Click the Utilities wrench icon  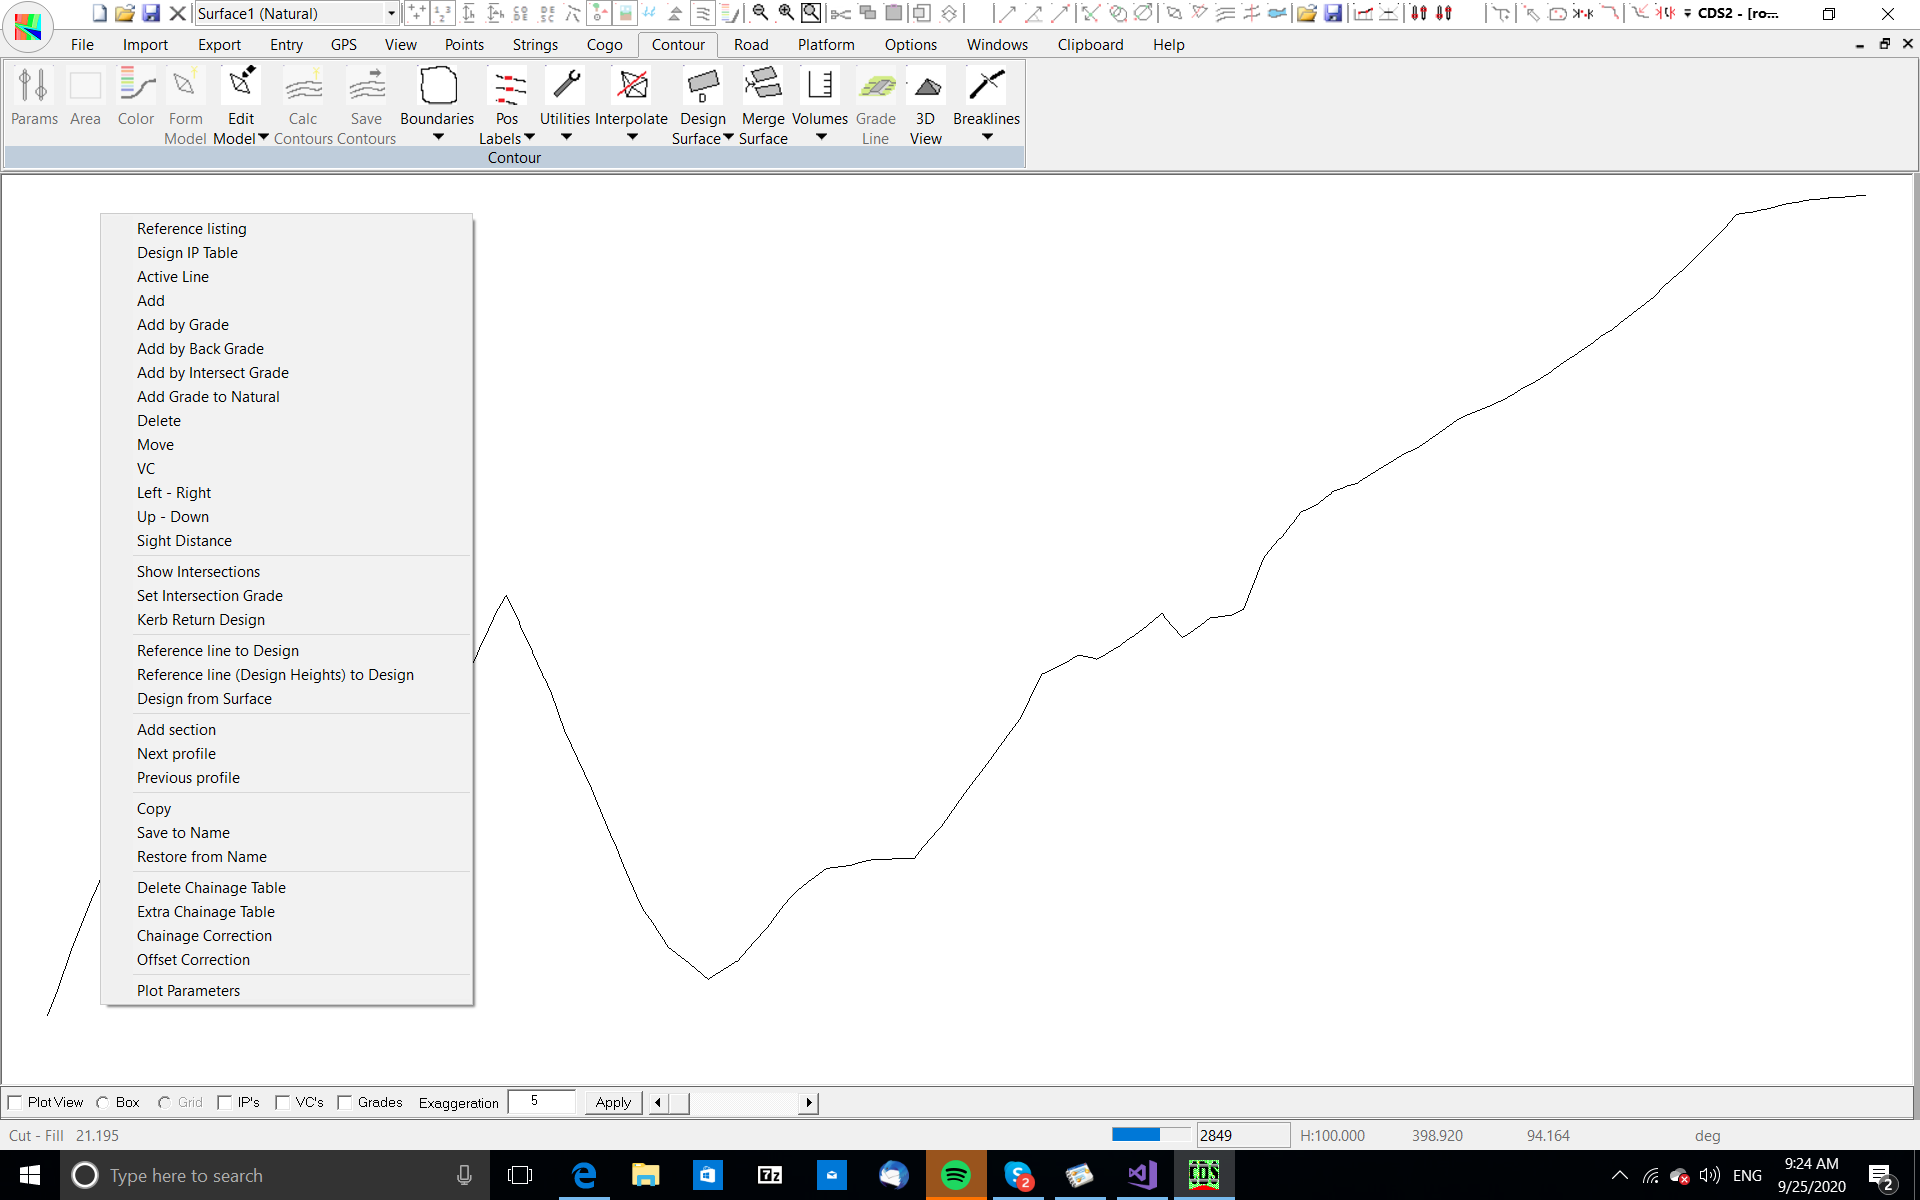[x=565, y=87]
